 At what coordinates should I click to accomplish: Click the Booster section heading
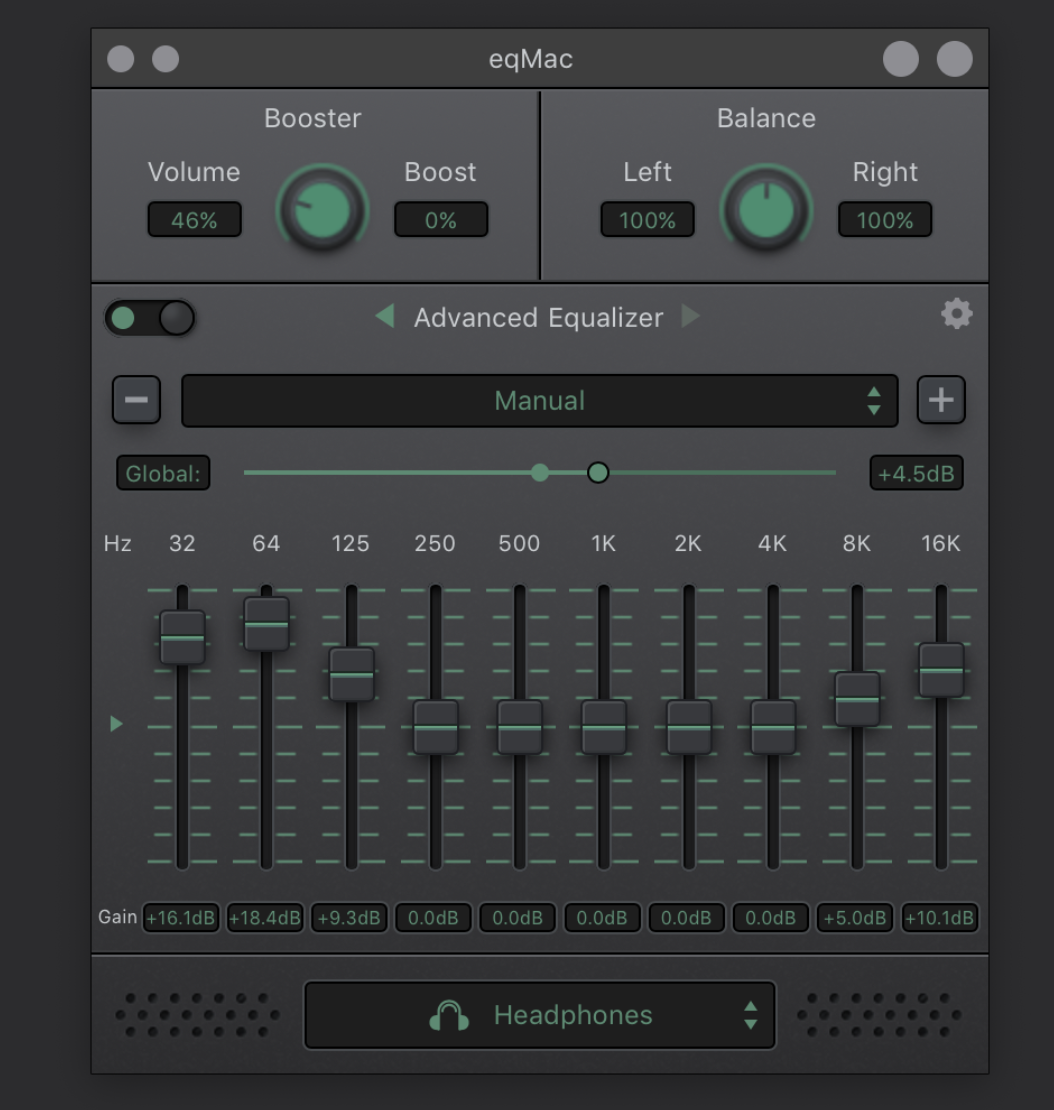tap(312, 118)
